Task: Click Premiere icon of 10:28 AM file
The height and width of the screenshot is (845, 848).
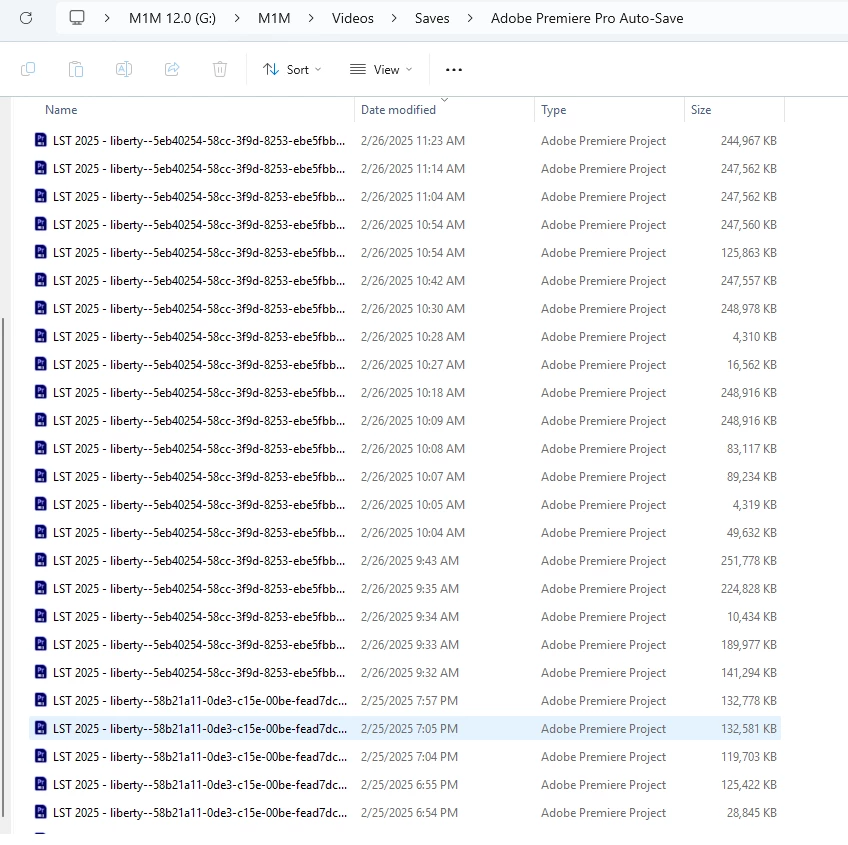Action: [x=41, y=336]
